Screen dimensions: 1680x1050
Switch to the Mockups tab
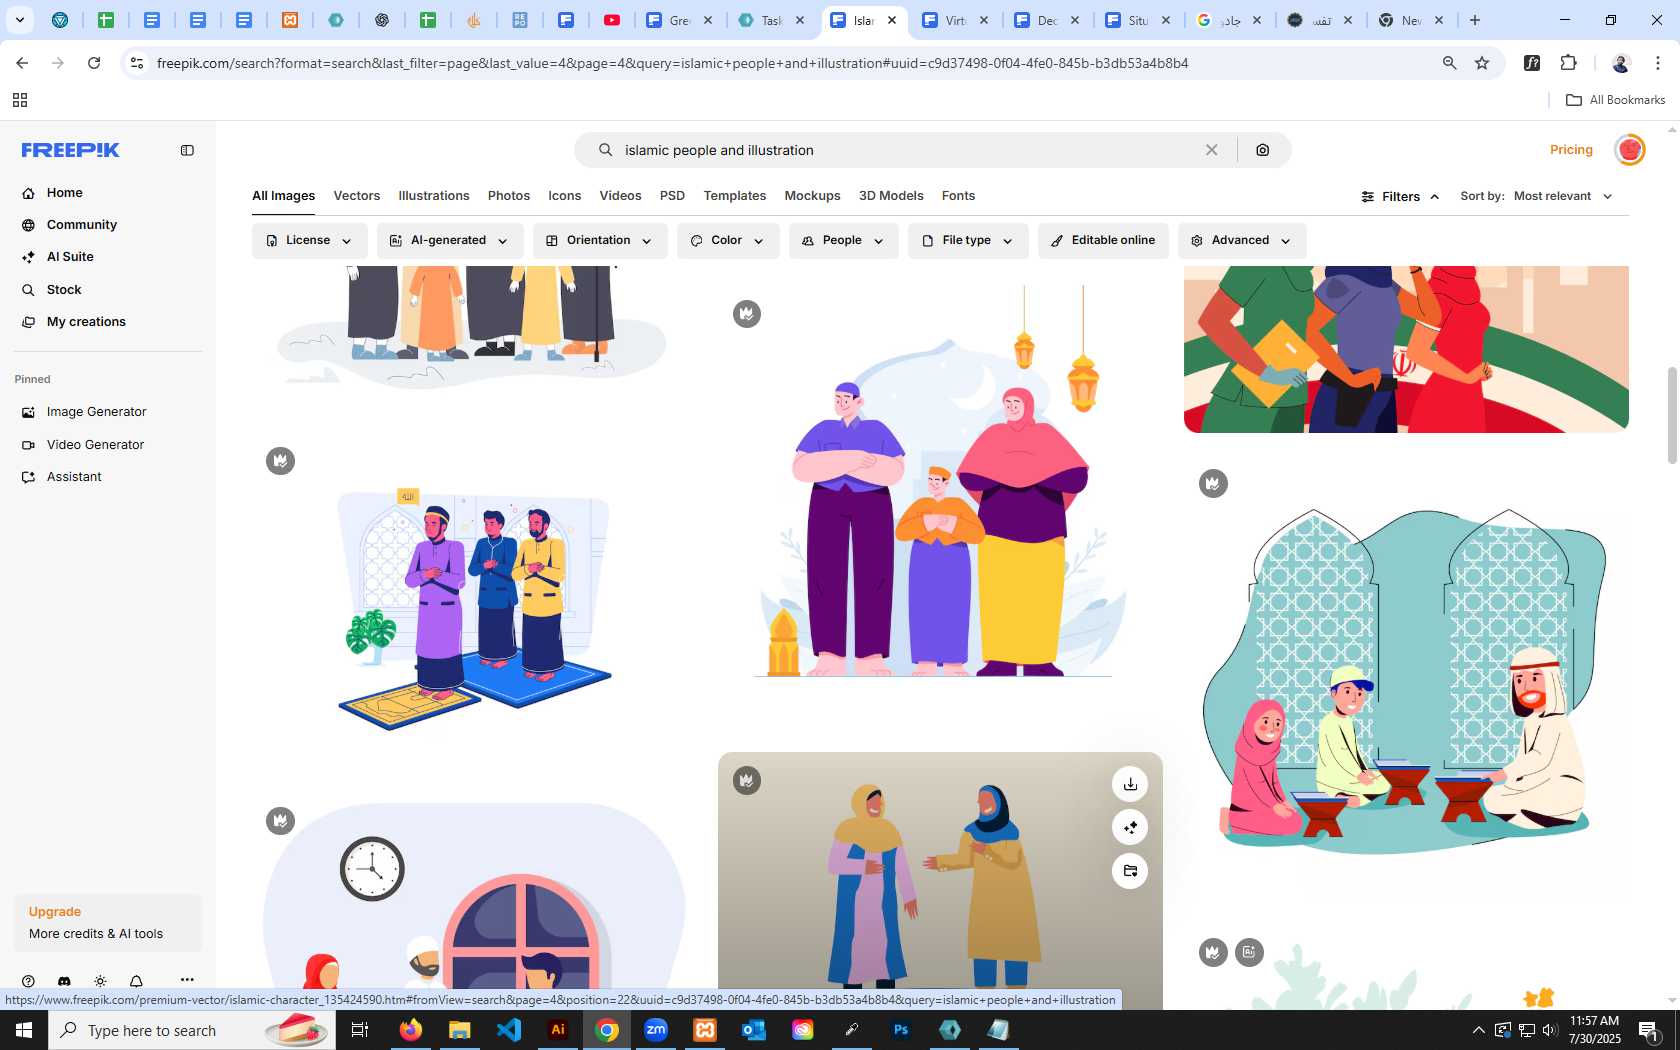pyautogui.click(x=812, y=196)
